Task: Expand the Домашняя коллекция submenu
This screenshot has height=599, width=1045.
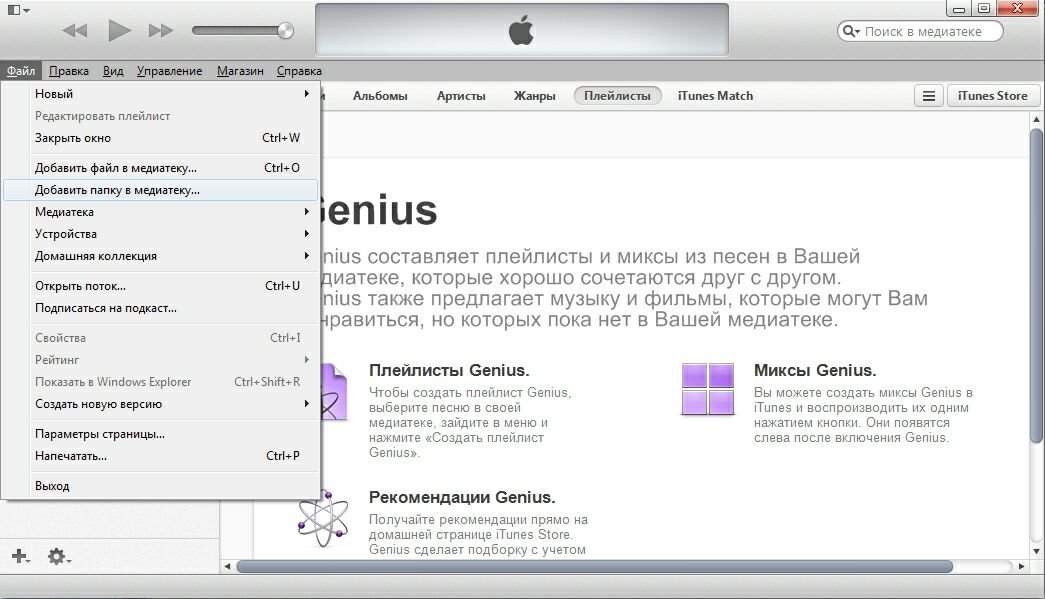Action: pyautogui.click(x=160, y=256)
